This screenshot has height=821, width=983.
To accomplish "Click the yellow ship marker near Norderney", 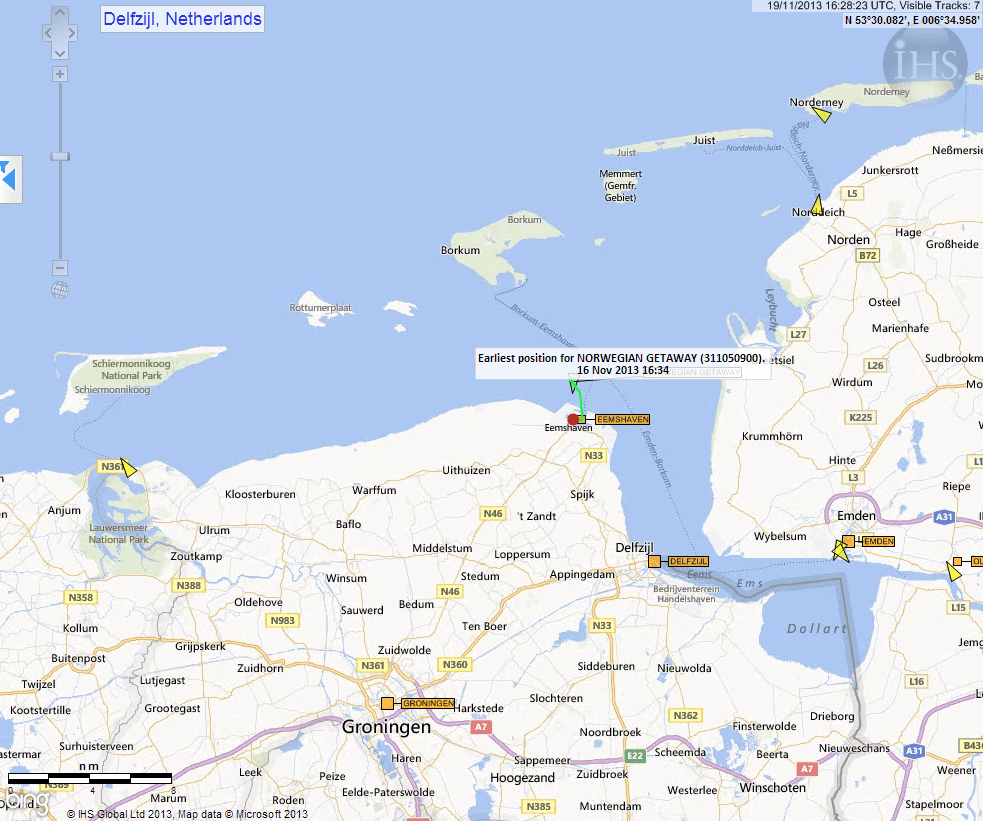I will (x=822, y=115).
